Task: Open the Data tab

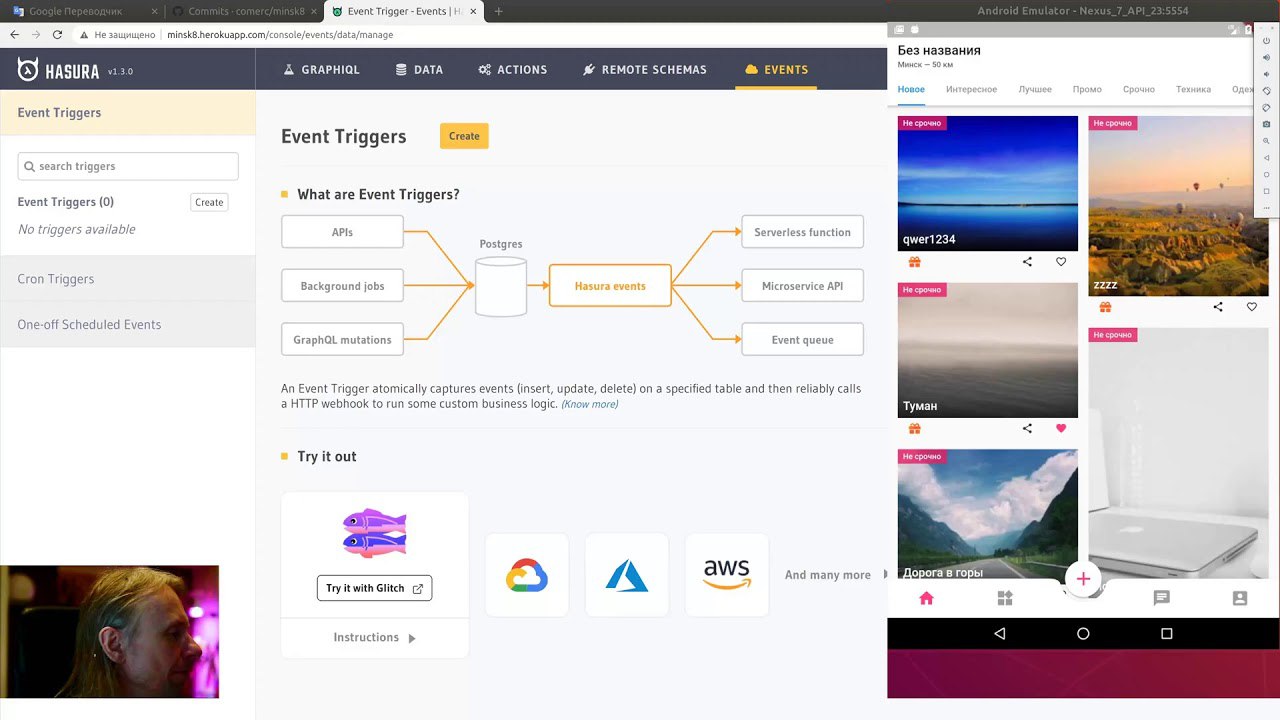Action: 419,70
